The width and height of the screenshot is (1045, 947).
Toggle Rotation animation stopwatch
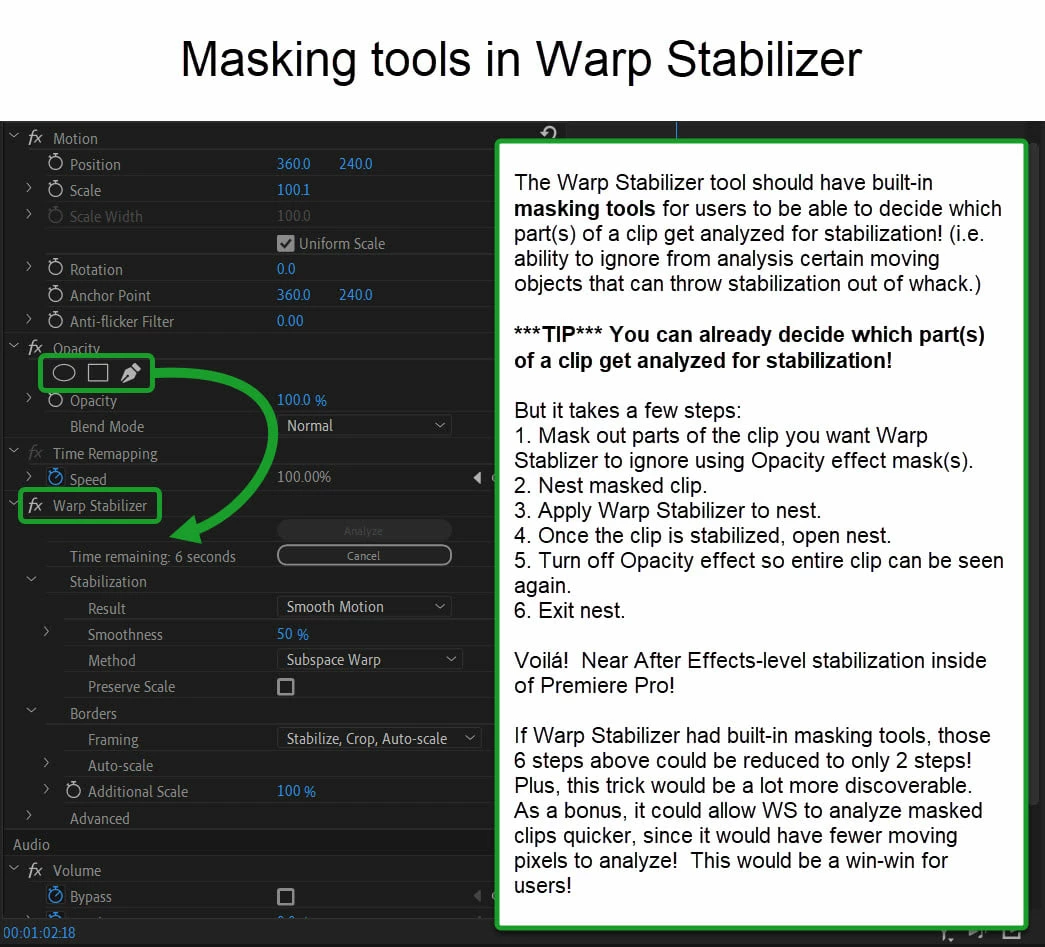55,268
